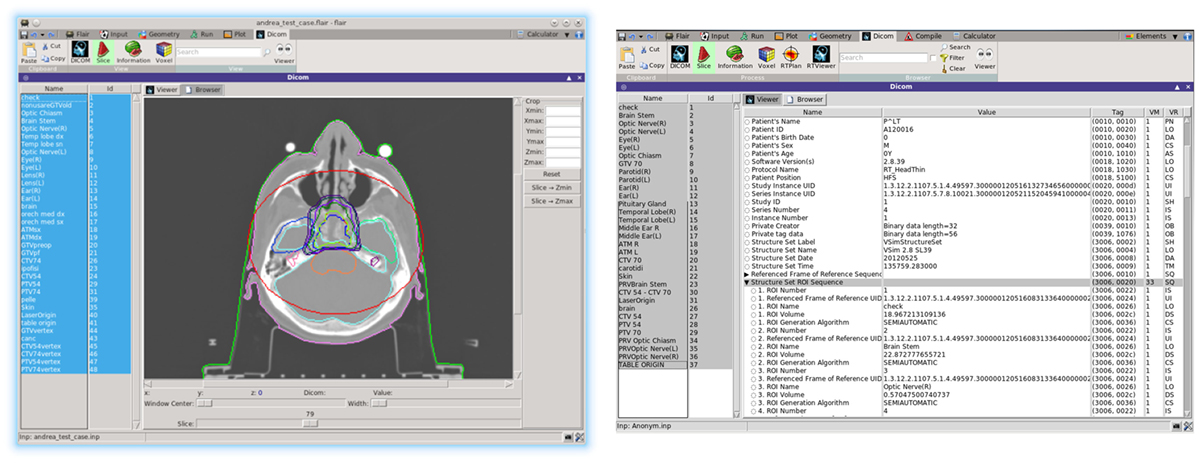Open the Elements dropdown
The height and width of the screenshot is (463, 1199).
[x=1157, y=35]
